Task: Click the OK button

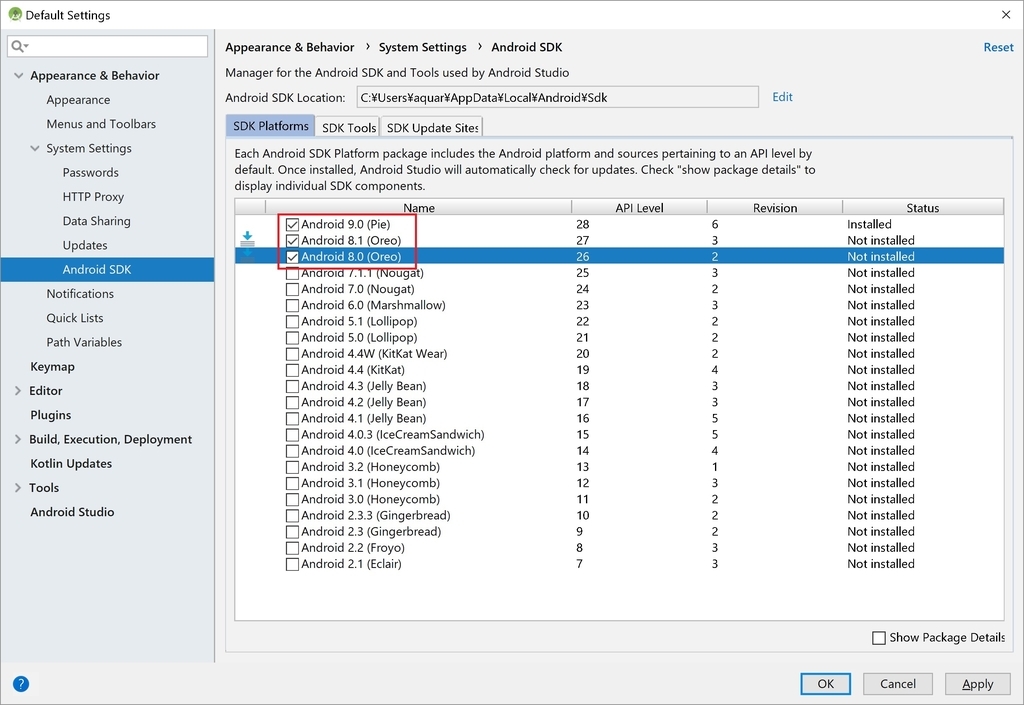Action: (825, 683)
